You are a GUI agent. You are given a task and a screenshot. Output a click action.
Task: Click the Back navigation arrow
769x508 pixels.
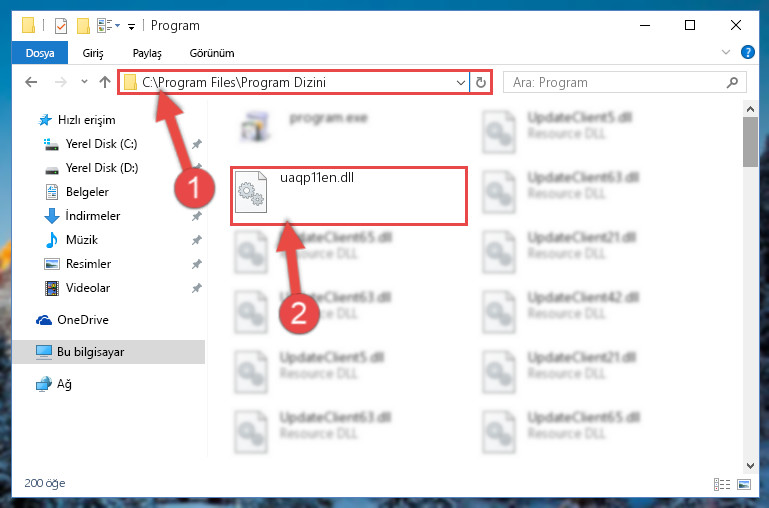31,82
